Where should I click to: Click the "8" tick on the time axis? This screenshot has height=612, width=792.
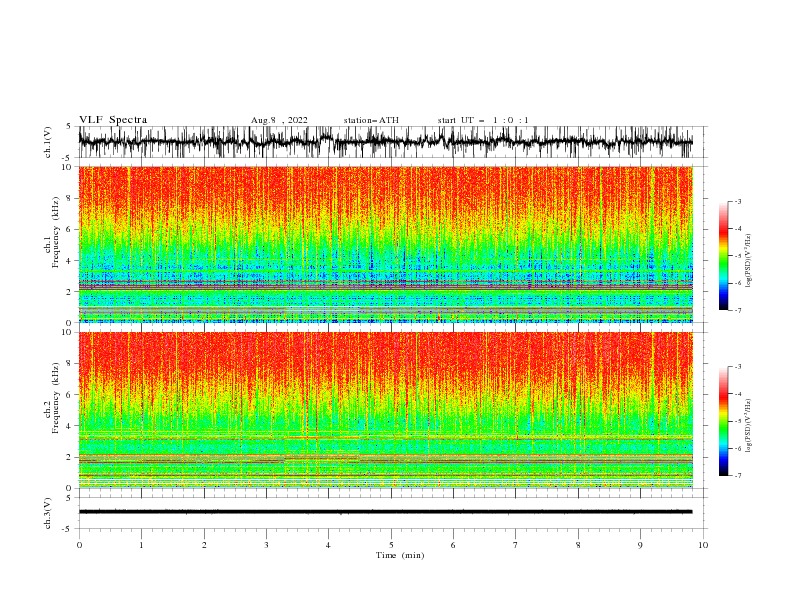click(578, 545)
